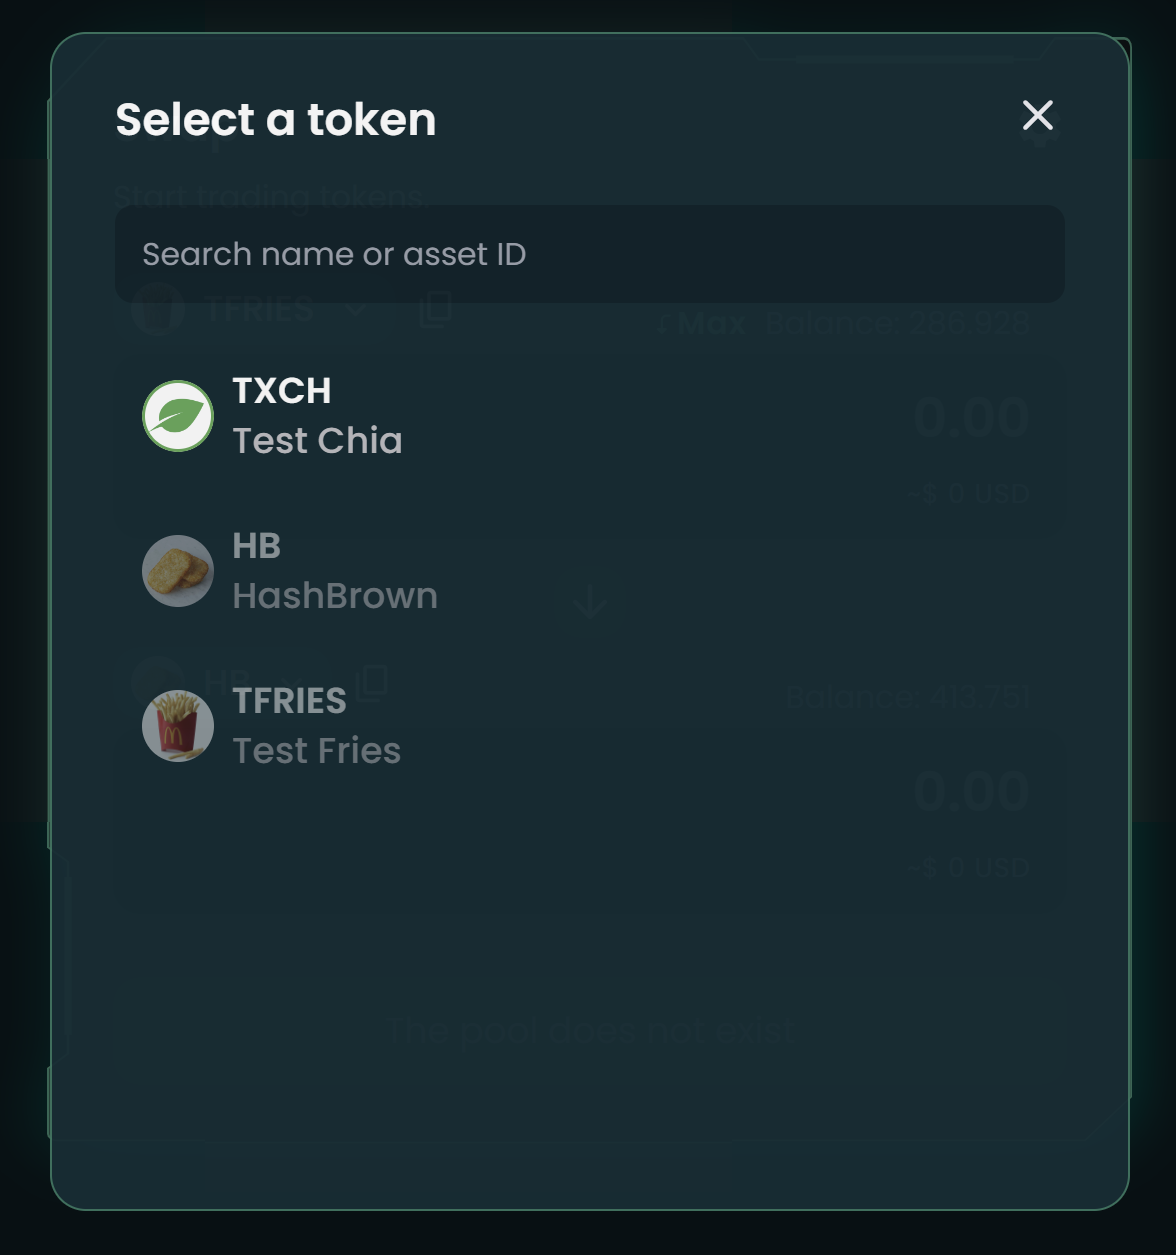This screenshot has height=1255, width=1176.
Task: Close the Select a token dialog
Action: 1038,116
